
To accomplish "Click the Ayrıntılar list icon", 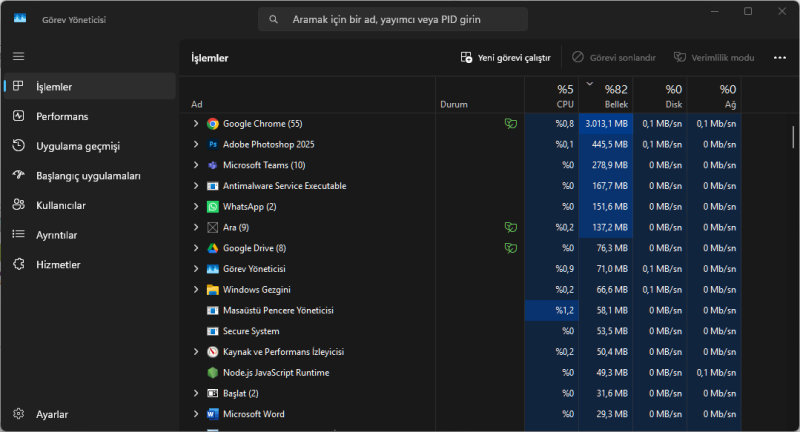I will pos(18,234).
